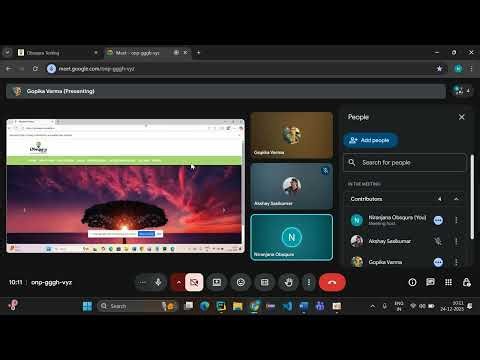Open video settings caret next to camera

point(178,282)
